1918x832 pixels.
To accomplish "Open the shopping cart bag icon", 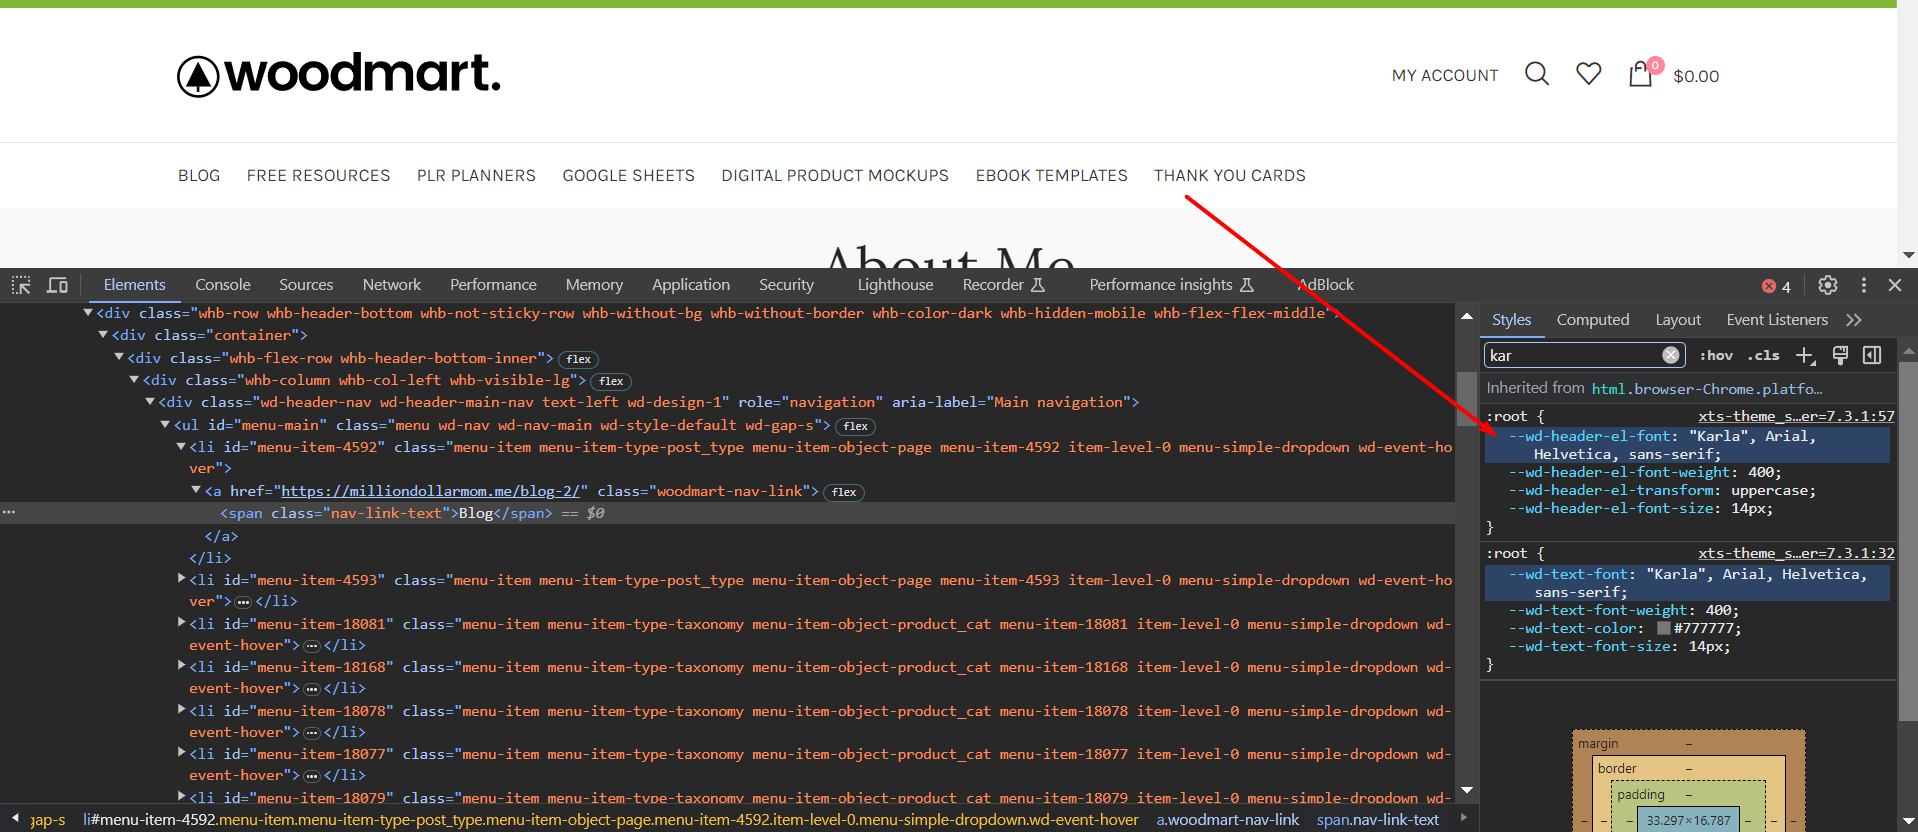I will [x=1640, y=74].
